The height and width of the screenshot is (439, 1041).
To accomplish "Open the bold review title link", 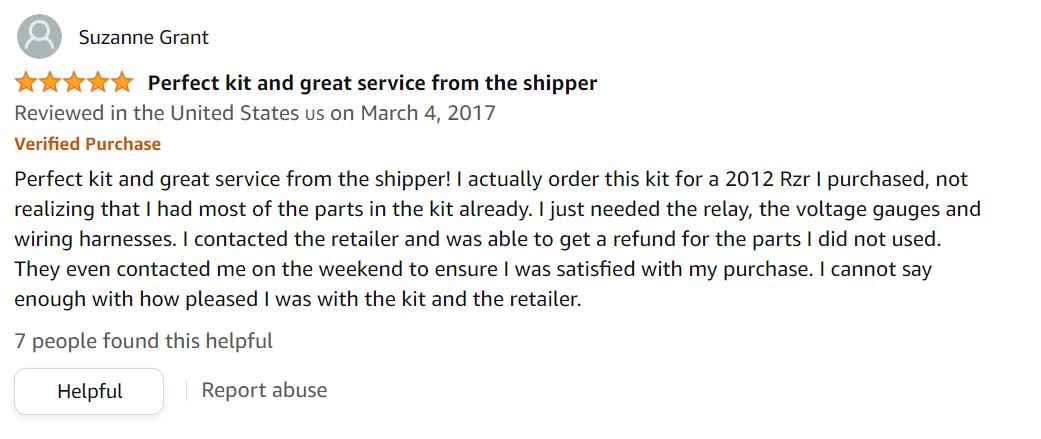I will click(372, 83).
